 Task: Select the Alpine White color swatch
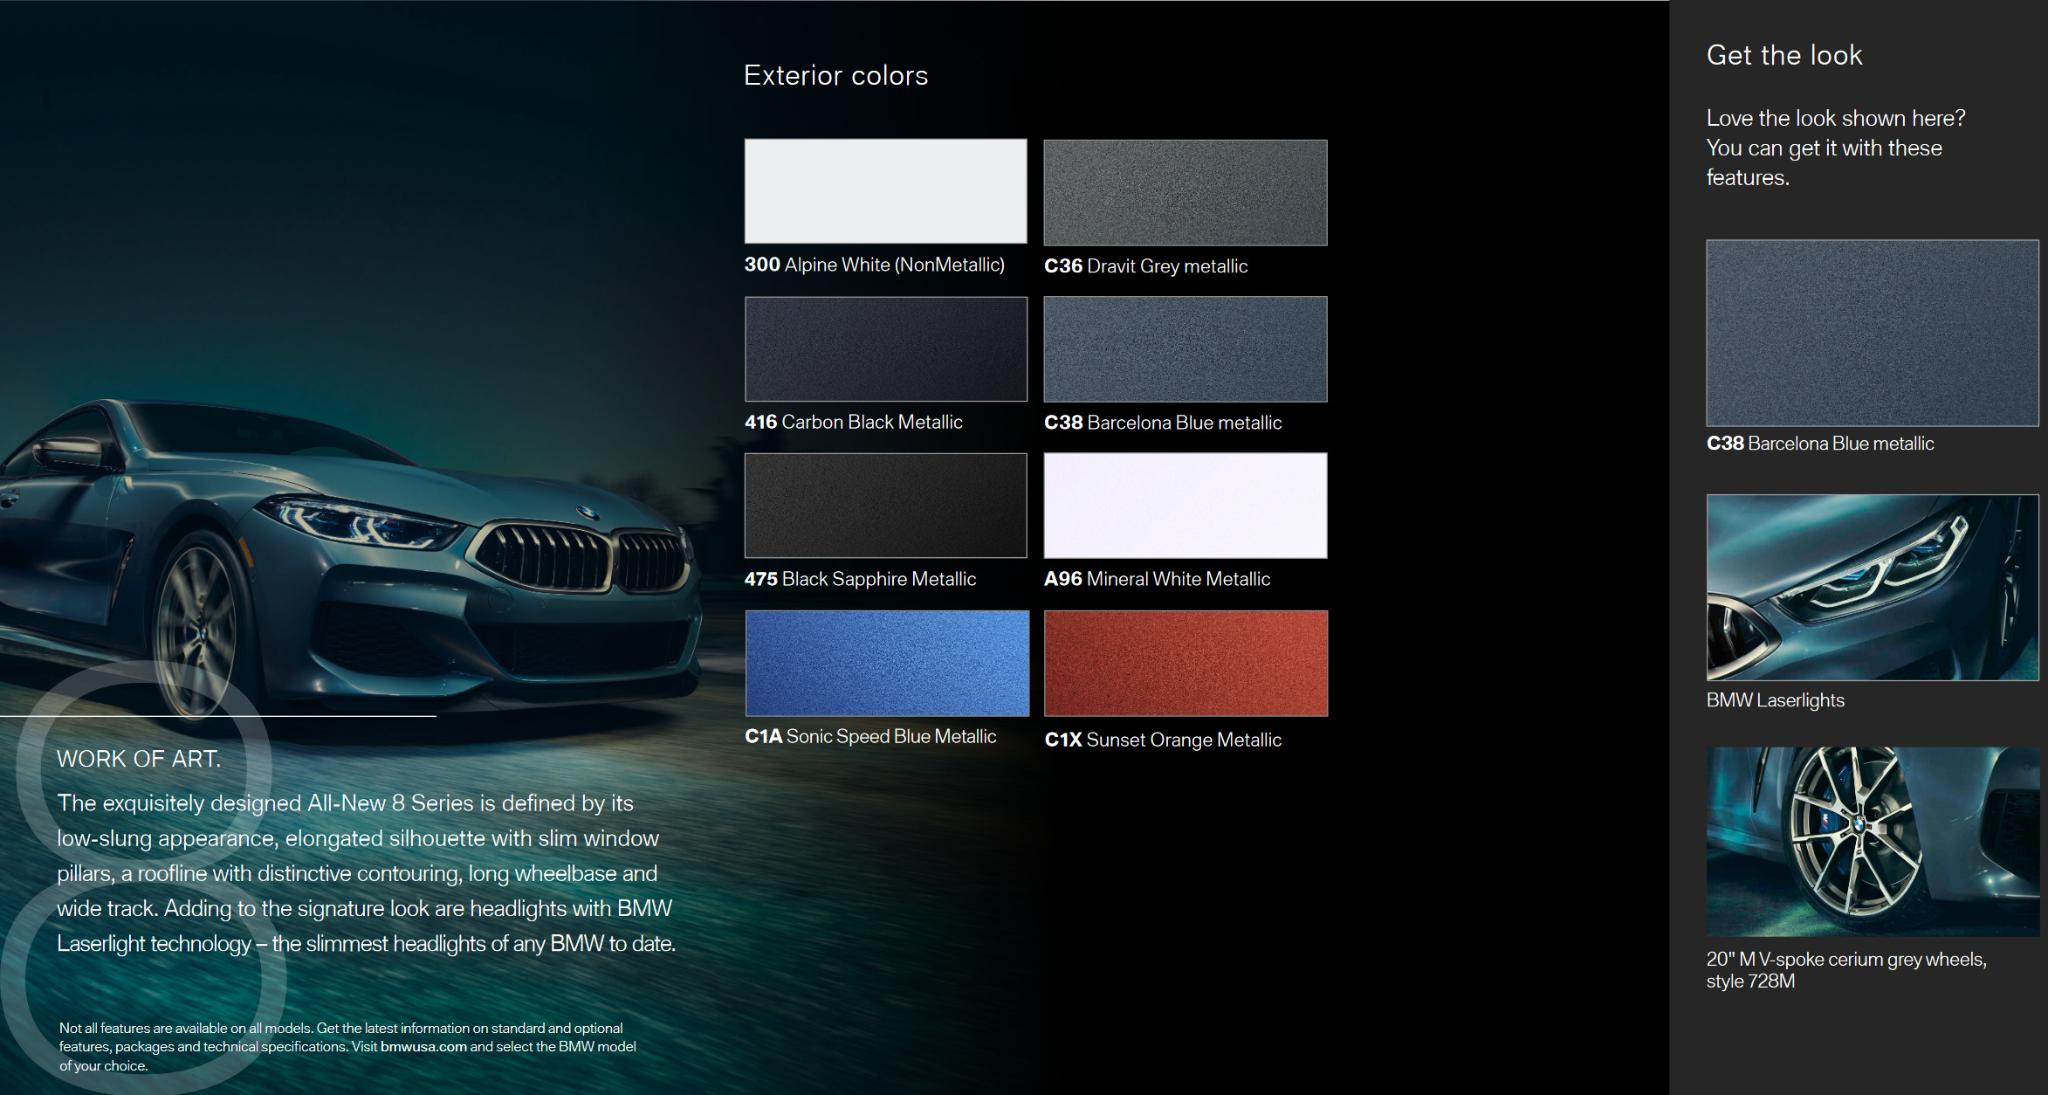(x=885, y=191)
